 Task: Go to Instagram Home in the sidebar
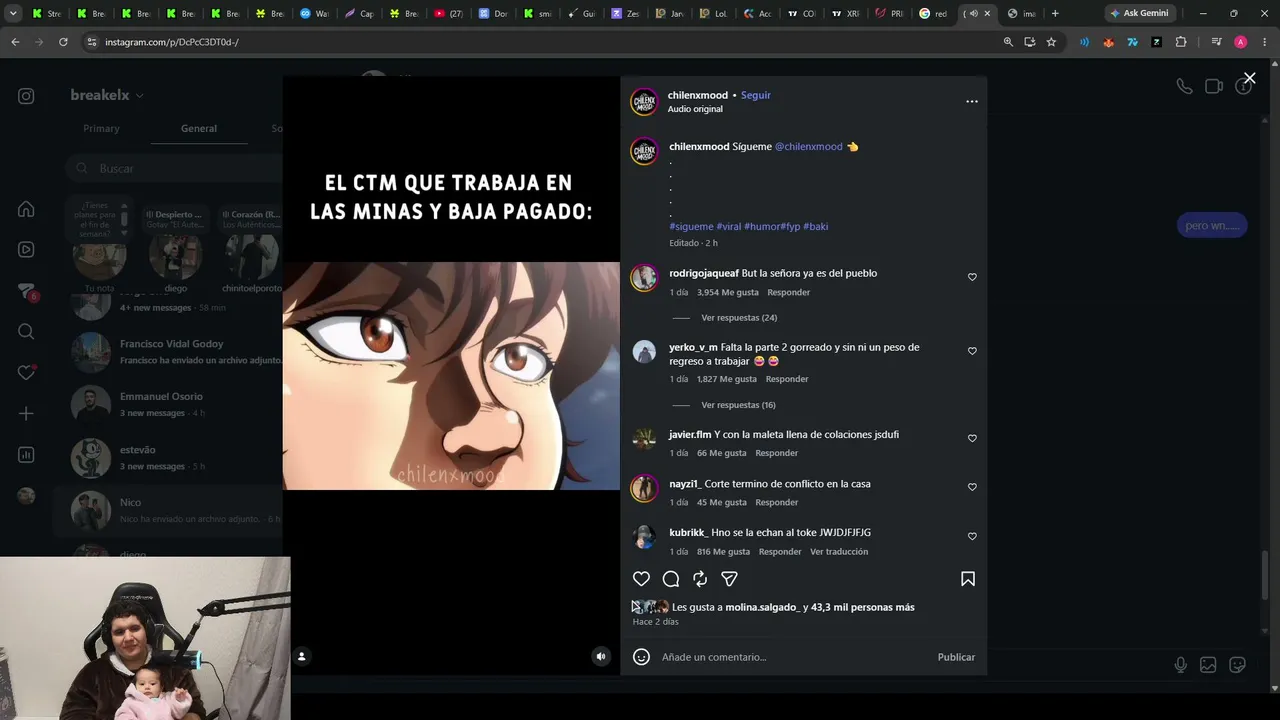[x=26, y=209]
